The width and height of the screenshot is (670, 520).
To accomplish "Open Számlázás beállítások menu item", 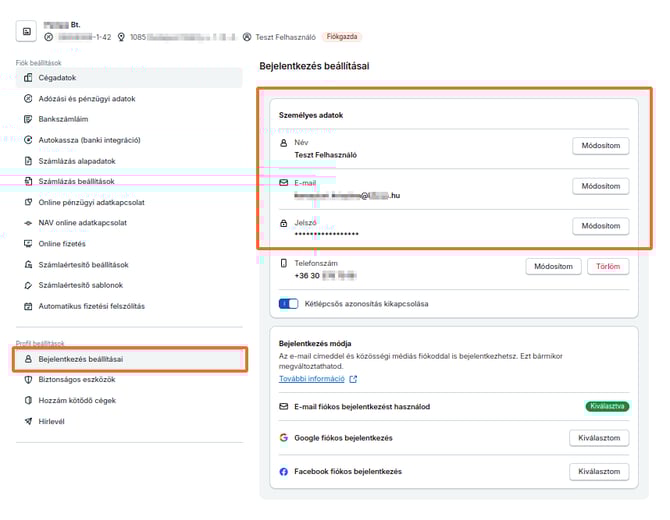I will tap(76, 181).
